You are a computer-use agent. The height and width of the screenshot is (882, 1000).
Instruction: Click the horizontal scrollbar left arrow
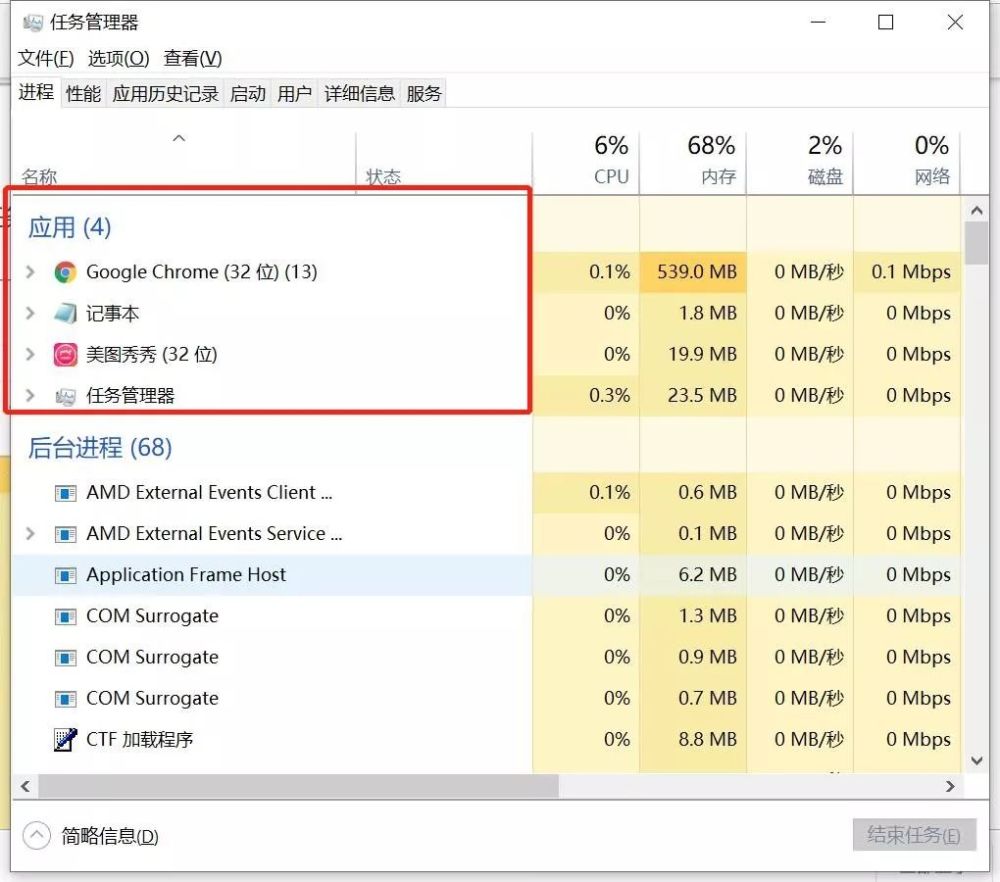coord(25,786)
